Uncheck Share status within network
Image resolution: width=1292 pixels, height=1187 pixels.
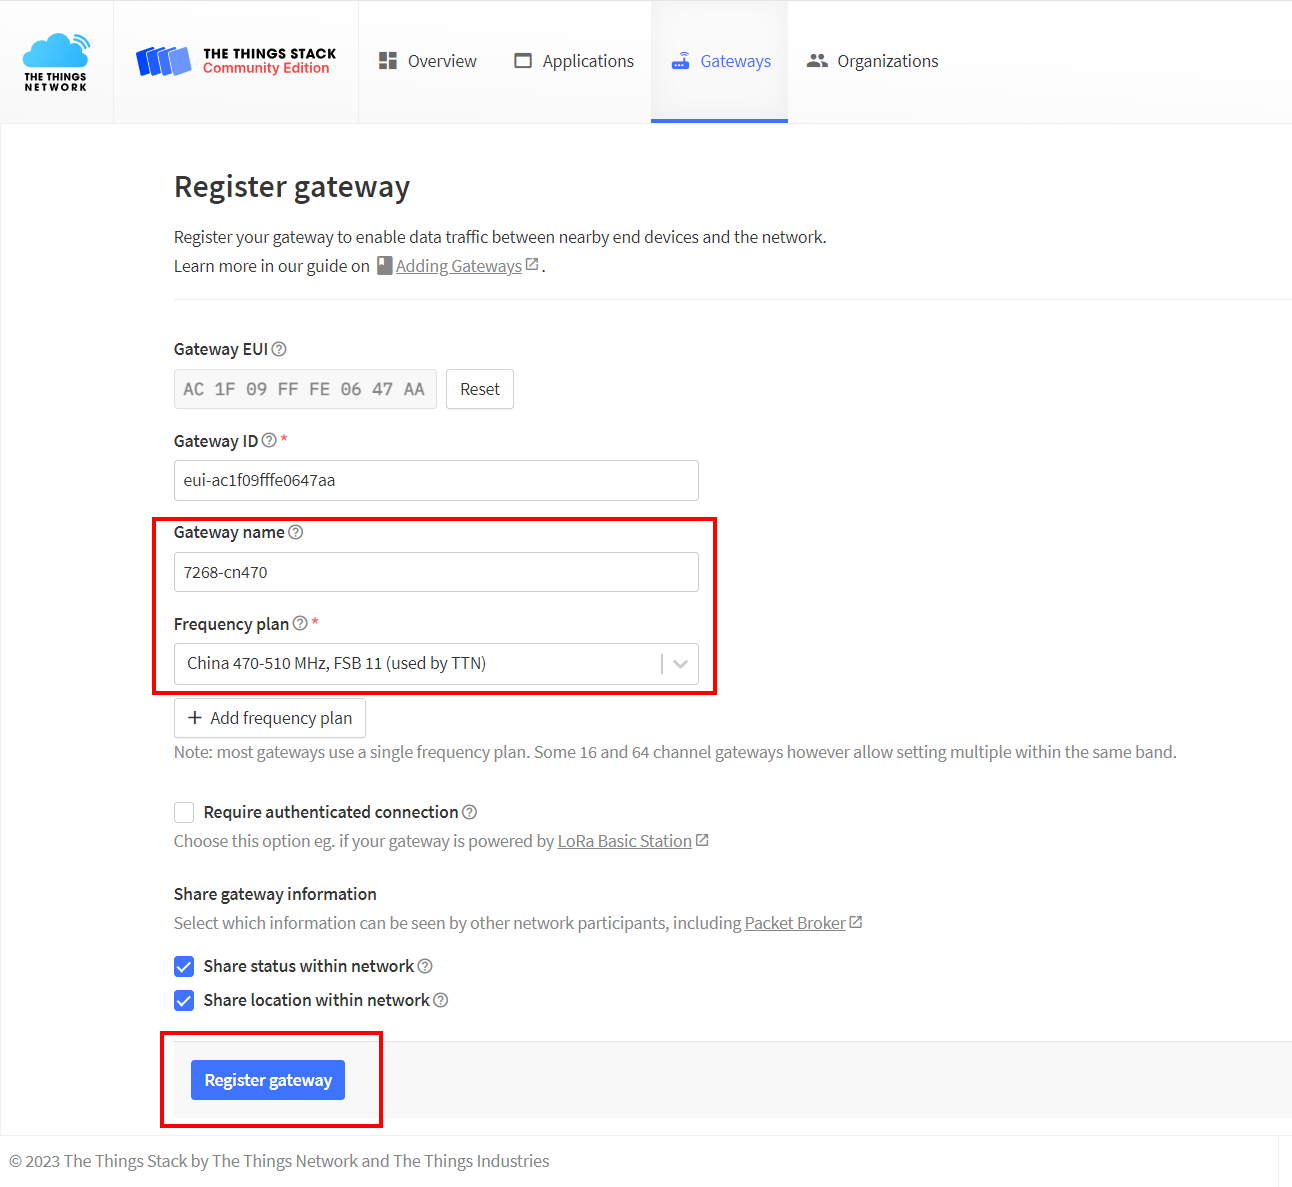[184, 966]
